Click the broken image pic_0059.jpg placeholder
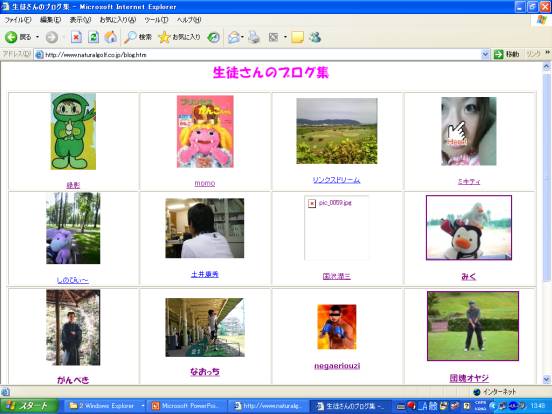 click(x=337, y=228)
